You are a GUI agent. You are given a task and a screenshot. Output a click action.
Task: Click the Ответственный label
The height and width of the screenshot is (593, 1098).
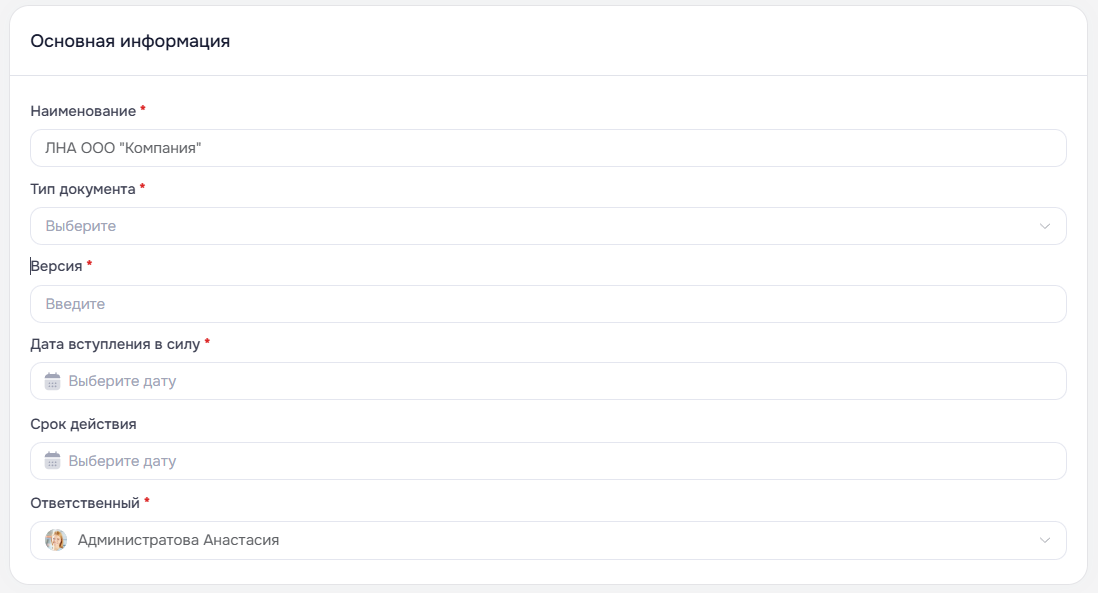(x=85, y=503)
